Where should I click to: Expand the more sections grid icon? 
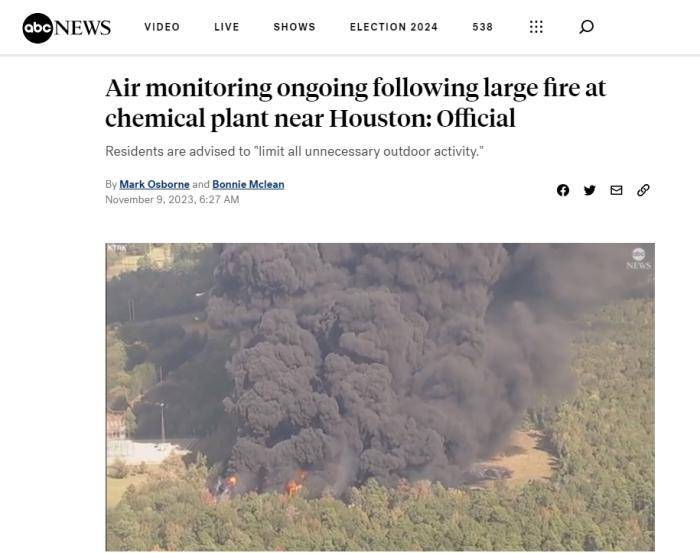click(x=536, y=27)
